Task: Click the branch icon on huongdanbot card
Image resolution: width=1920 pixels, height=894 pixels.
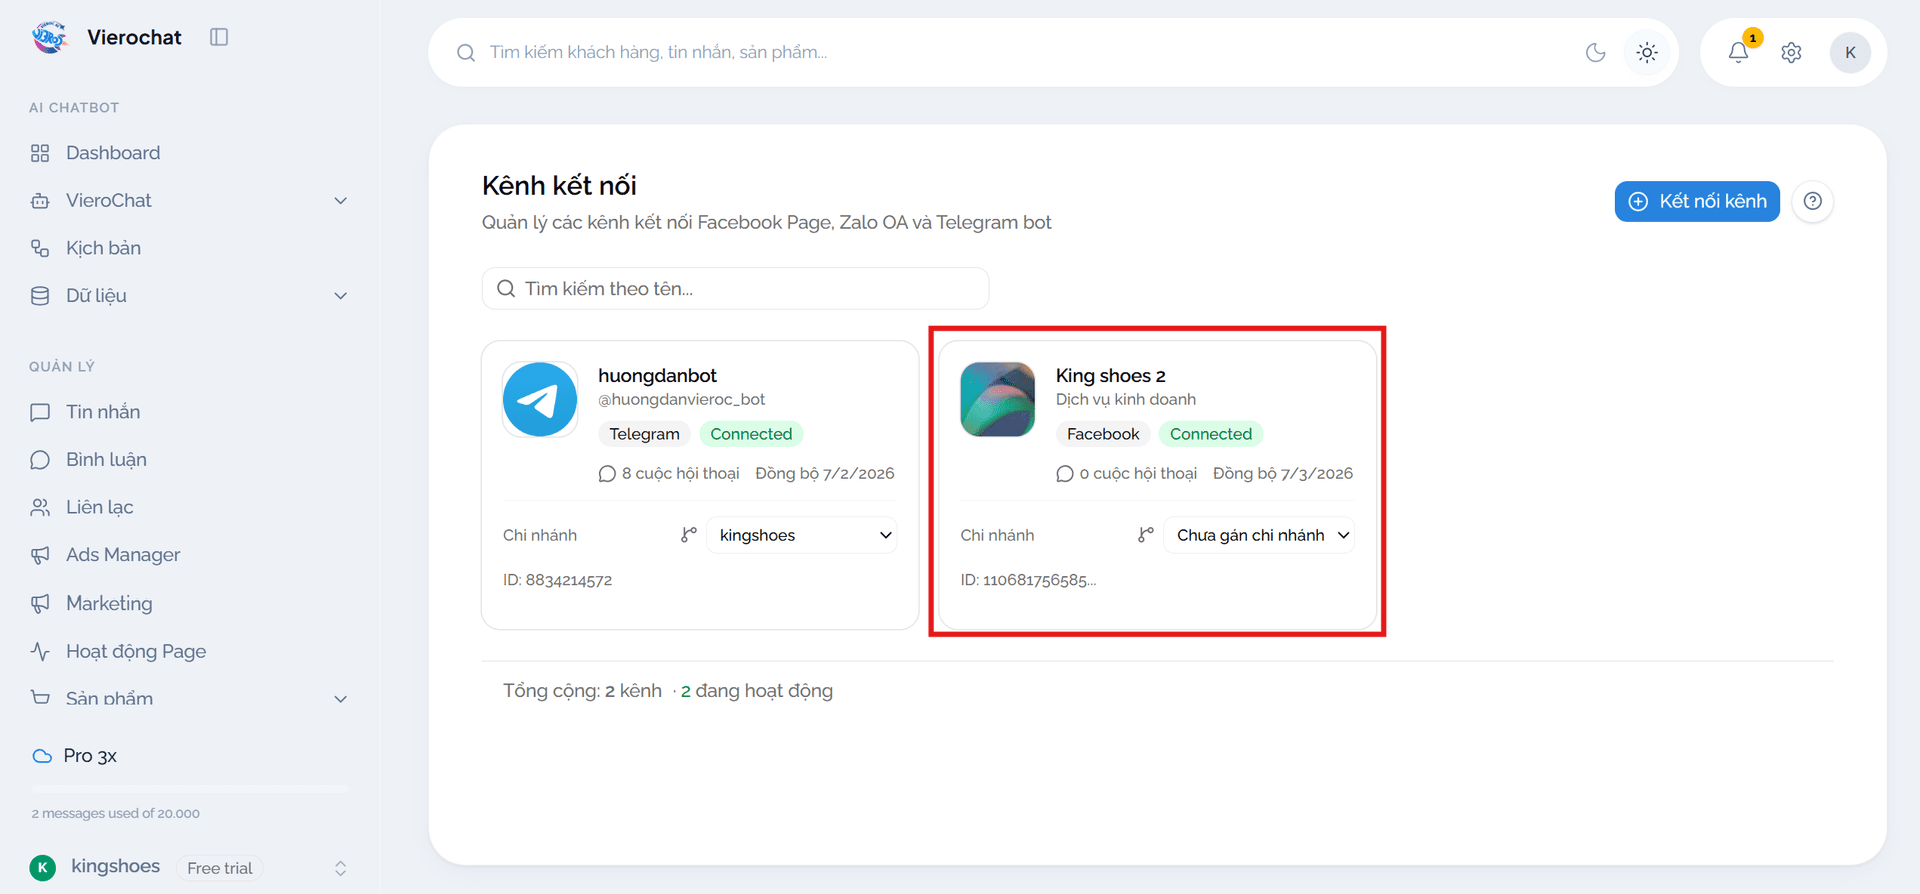Action: click(688, 535)
